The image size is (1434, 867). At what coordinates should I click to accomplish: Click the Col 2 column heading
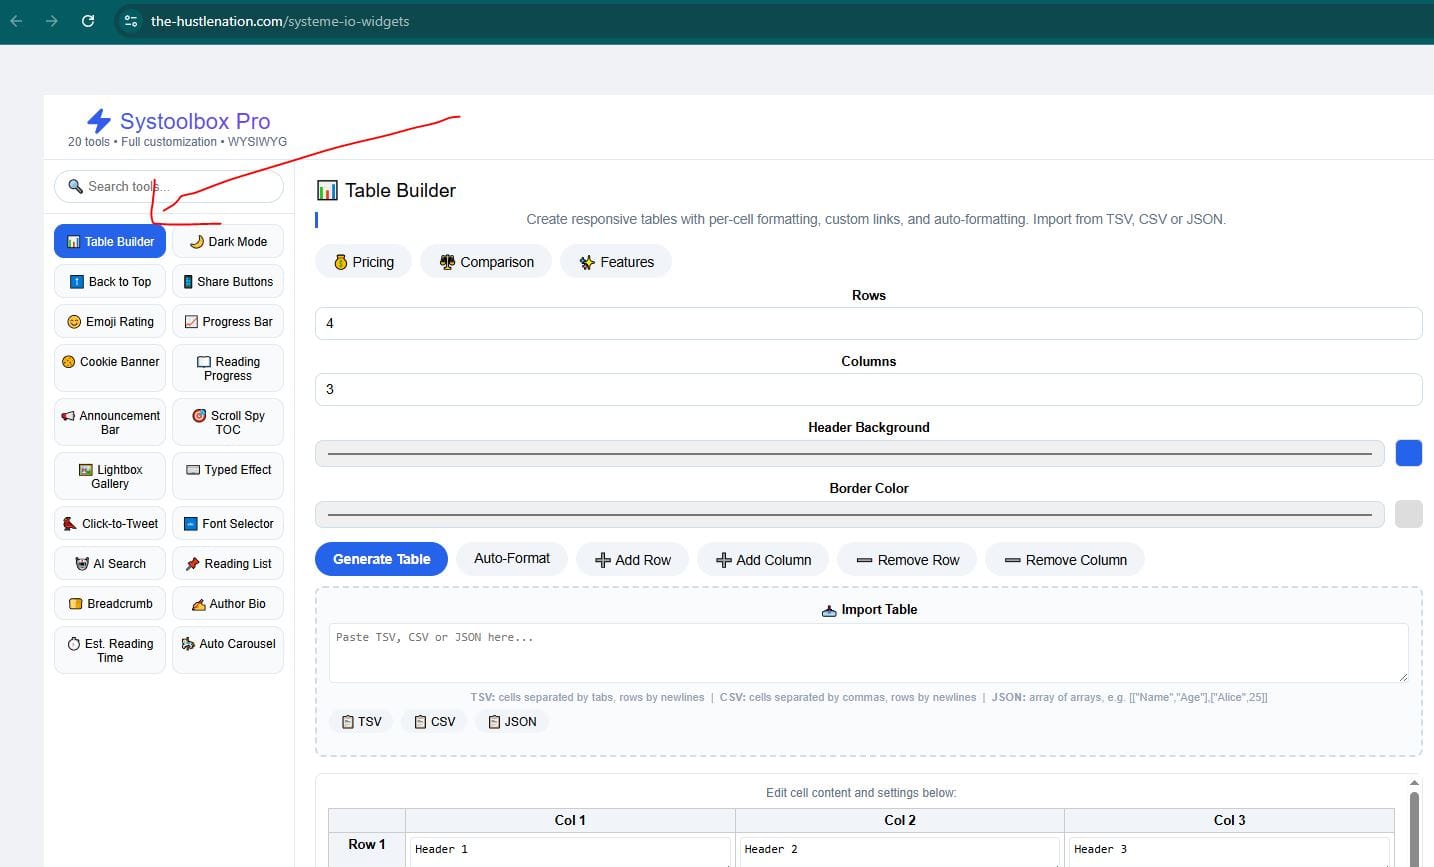click(900, 820)
